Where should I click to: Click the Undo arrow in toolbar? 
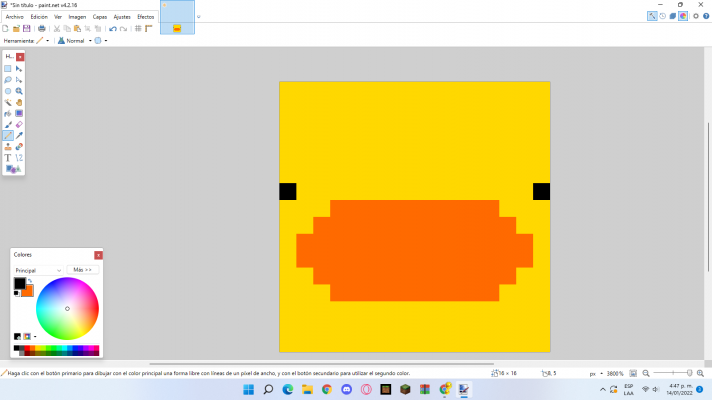click(x=112, y=29)
